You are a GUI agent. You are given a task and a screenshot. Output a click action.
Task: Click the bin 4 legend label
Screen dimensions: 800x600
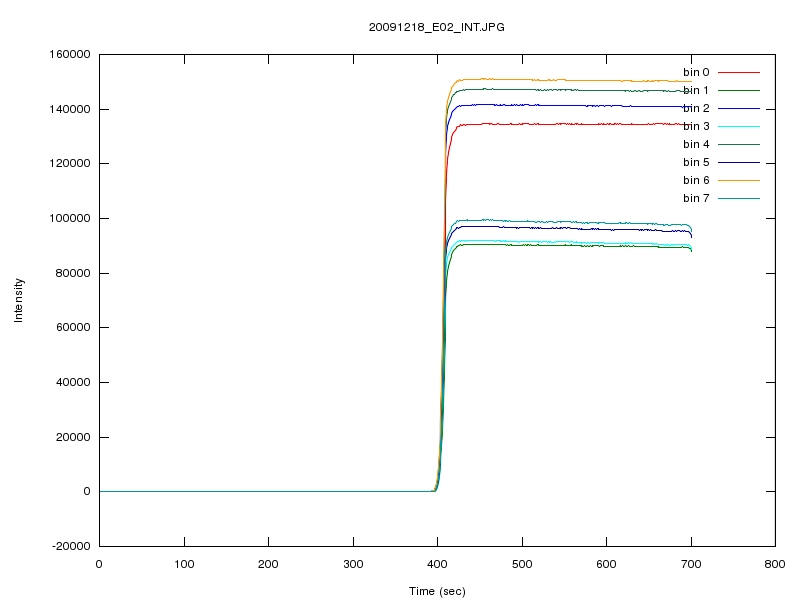696,144
